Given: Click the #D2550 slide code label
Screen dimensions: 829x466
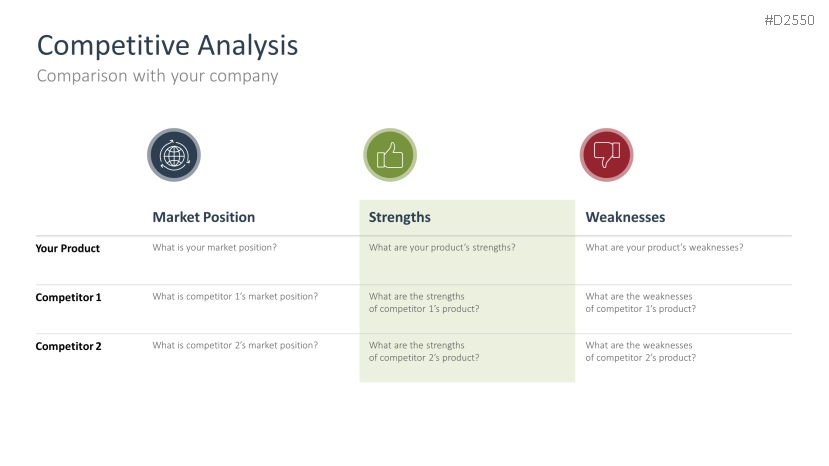Looking at the screenshot, I should (789, 20).
